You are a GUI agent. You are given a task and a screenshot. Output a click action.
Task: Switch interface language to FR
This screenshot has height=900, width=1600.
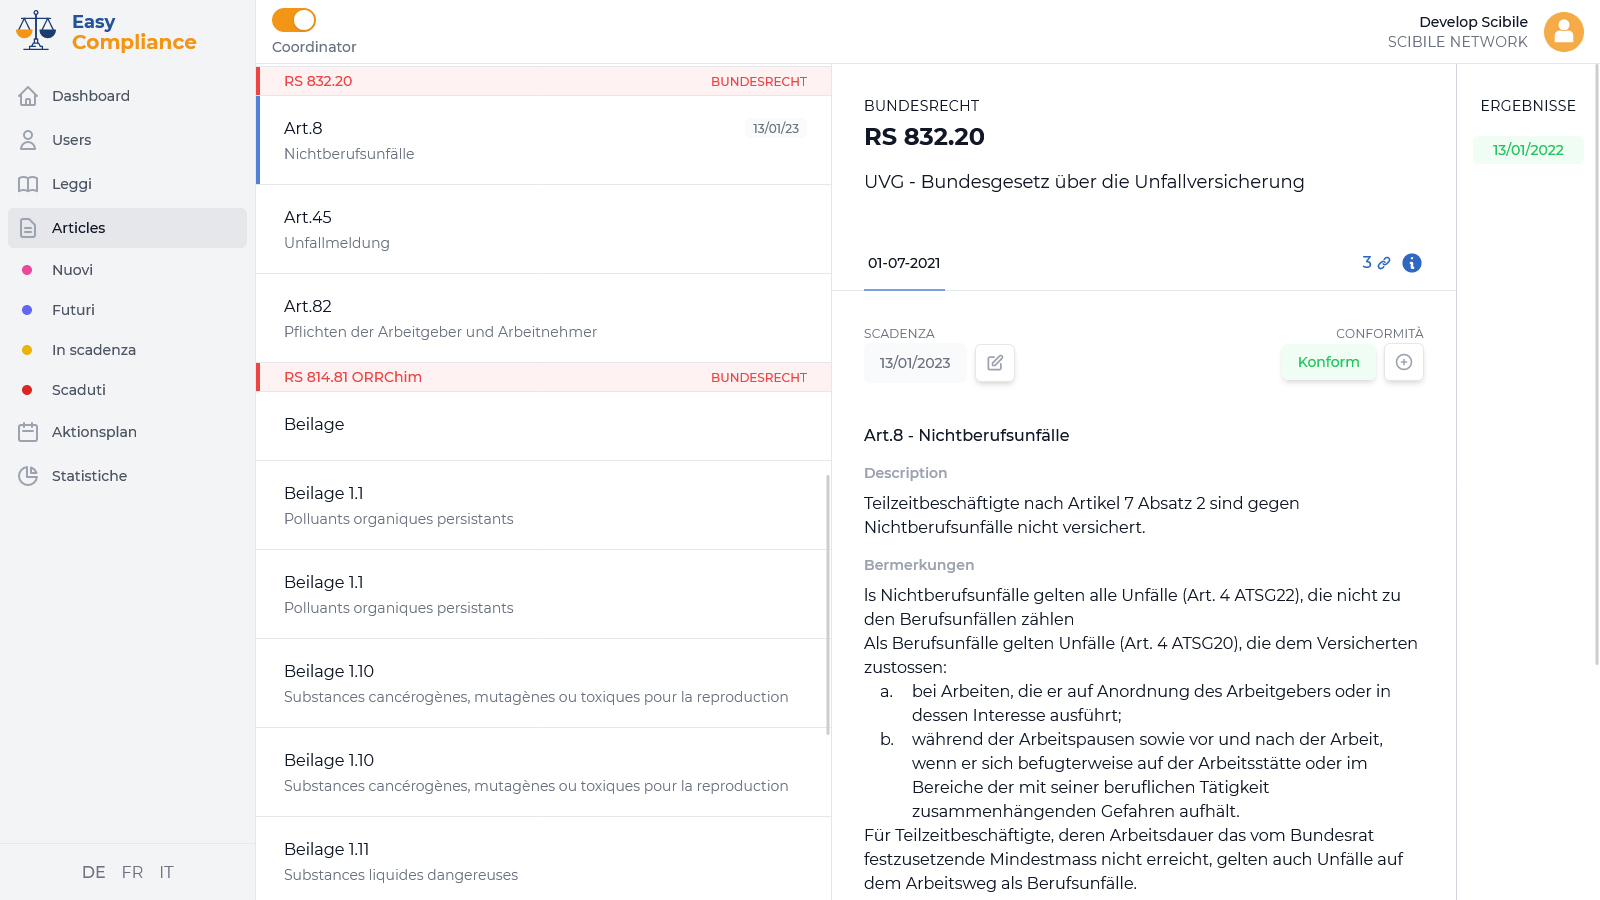[x=132, y=872]
